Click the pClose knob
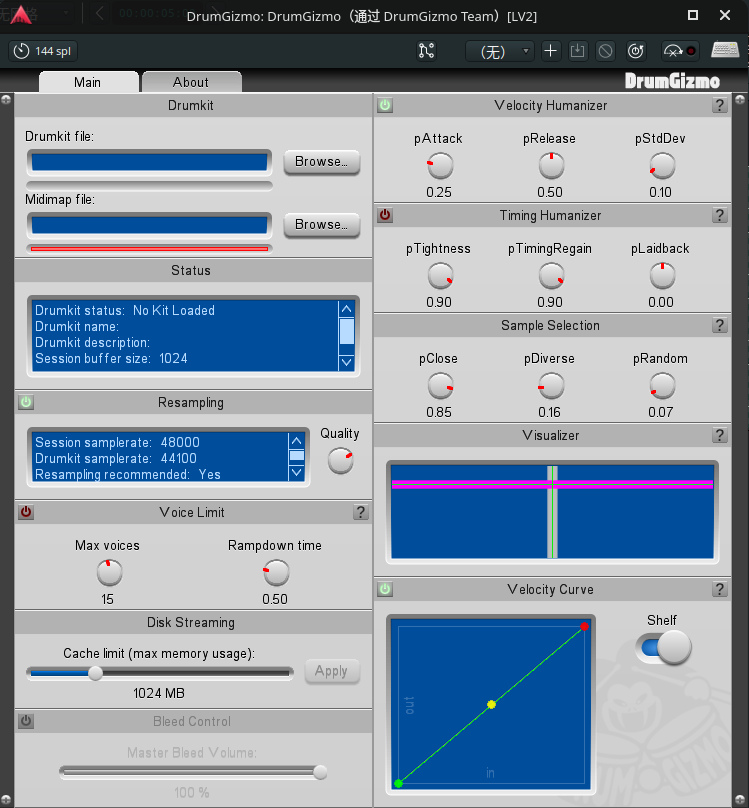Image resolution: width=749 pixels, height=808 pixels. pos(440,386)
